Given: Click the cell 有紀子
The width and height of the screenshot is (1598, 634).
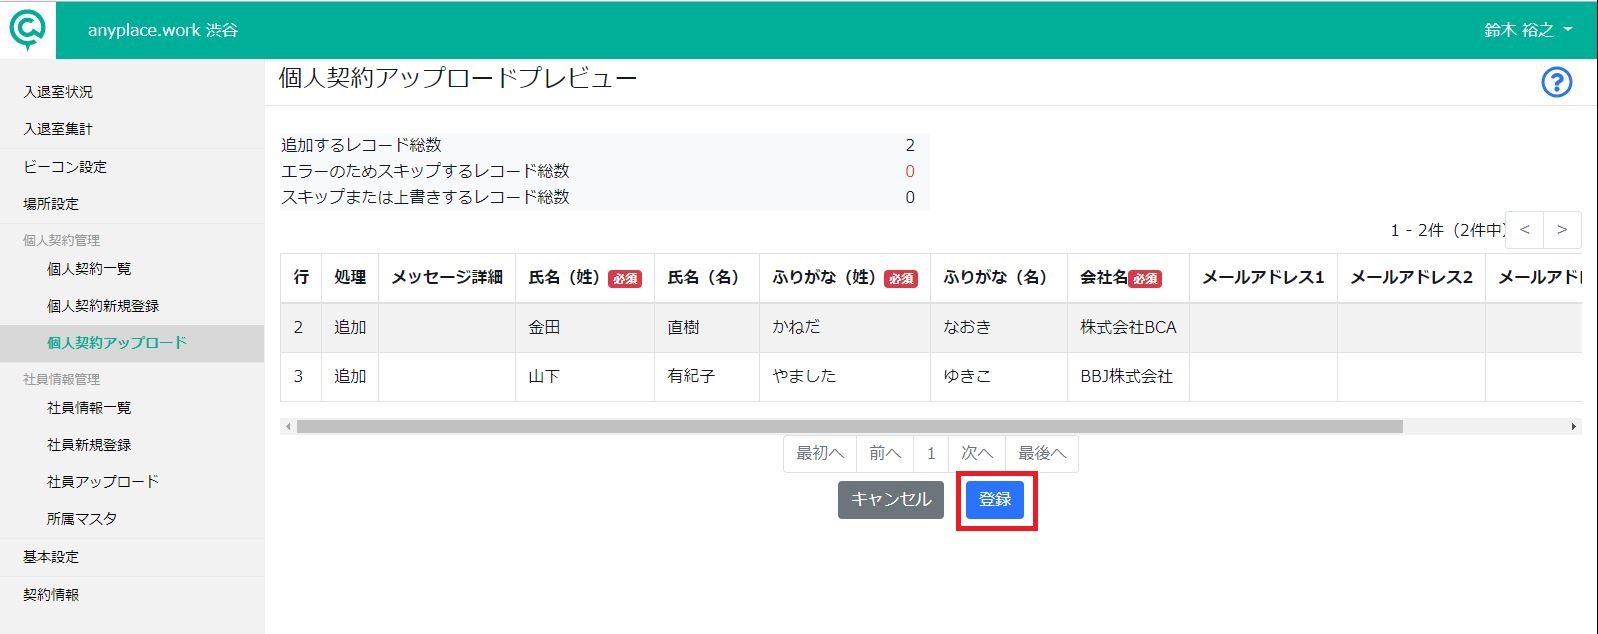Looking at the screenshot, I should (x=707, y=377).
